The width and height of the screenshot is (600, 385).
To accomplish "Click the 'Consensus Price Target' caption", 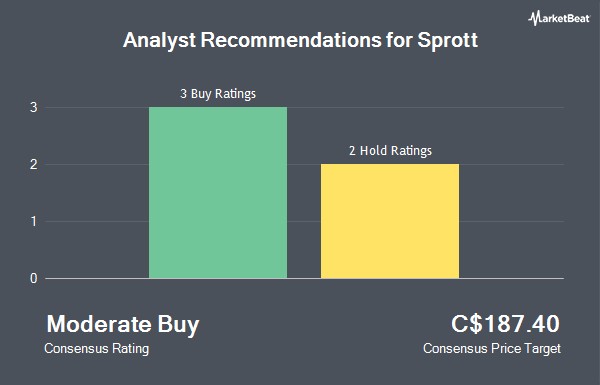I will [492, 349].
